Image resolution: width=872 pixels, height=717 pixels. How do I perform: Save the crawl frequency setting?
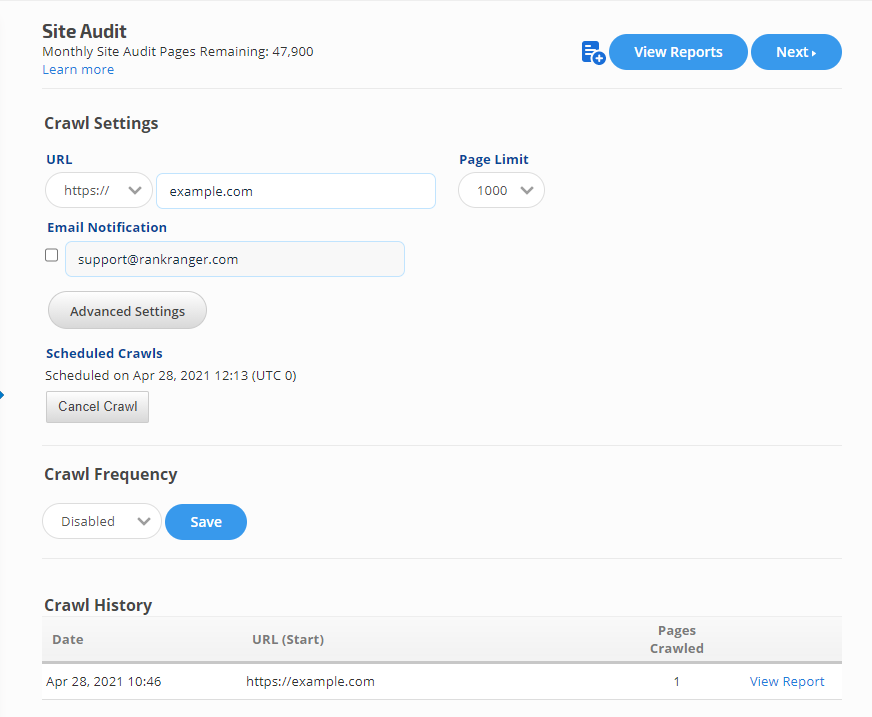click(x=205, y=521)
